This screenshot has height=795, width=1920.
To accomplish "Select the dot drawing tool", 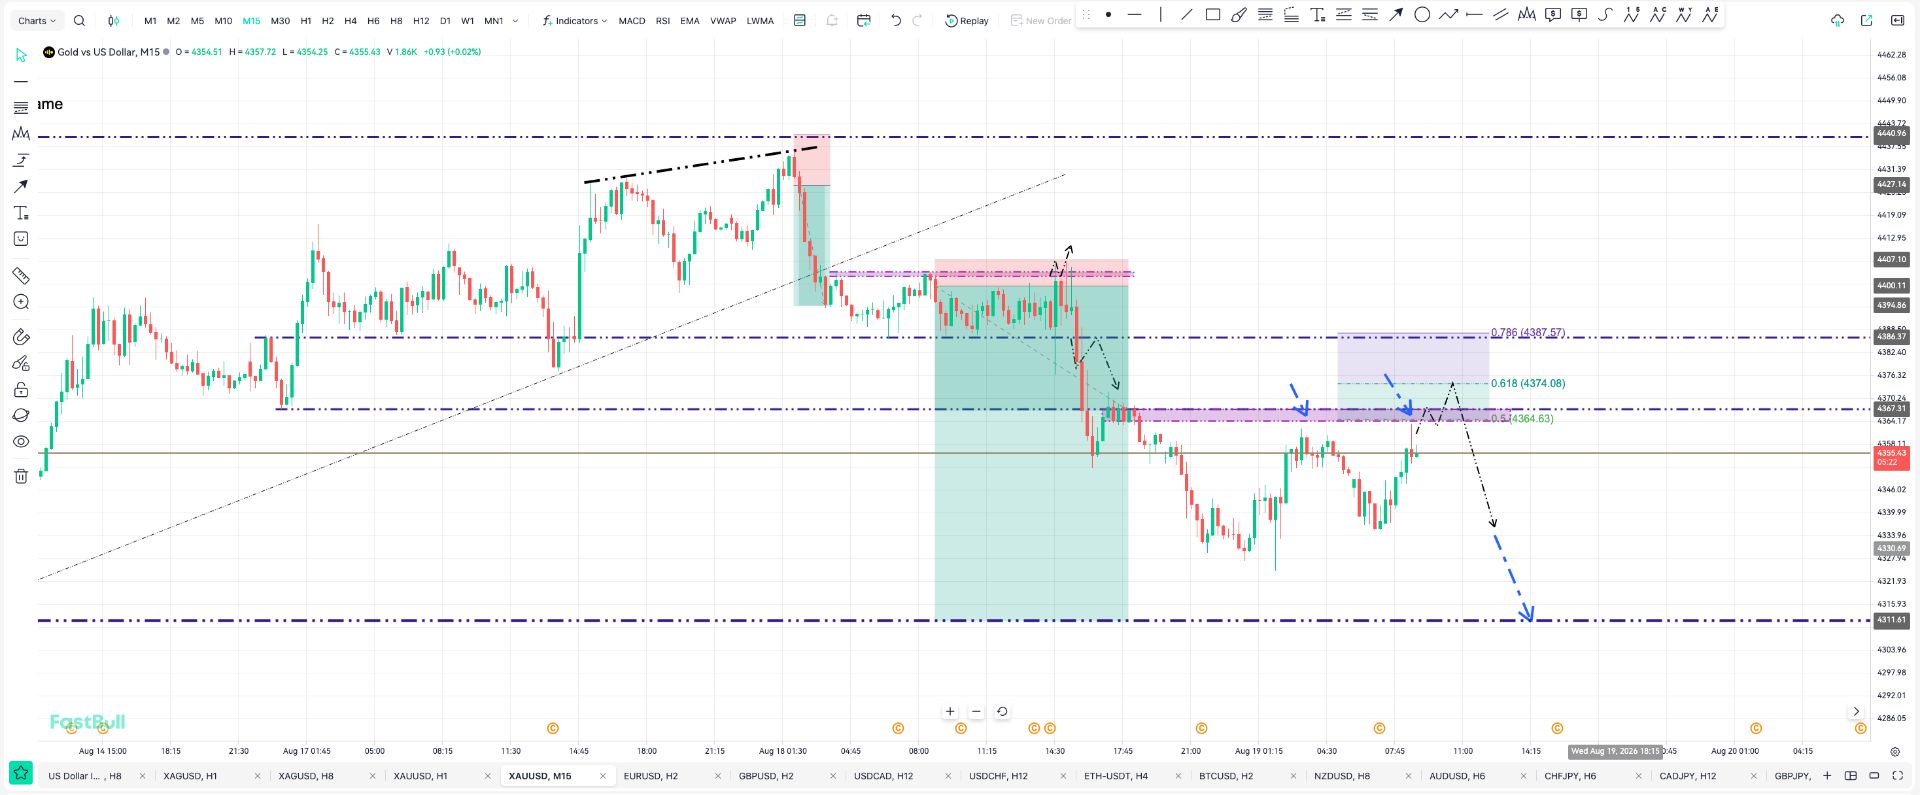I will [1108, 15].
